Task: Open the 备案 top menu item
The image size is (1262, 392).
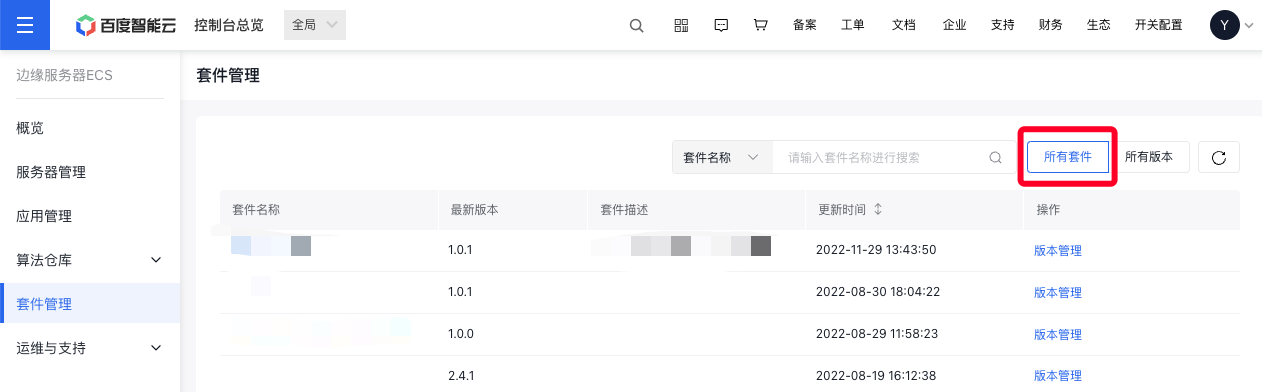Action: [x=804, y=26]
